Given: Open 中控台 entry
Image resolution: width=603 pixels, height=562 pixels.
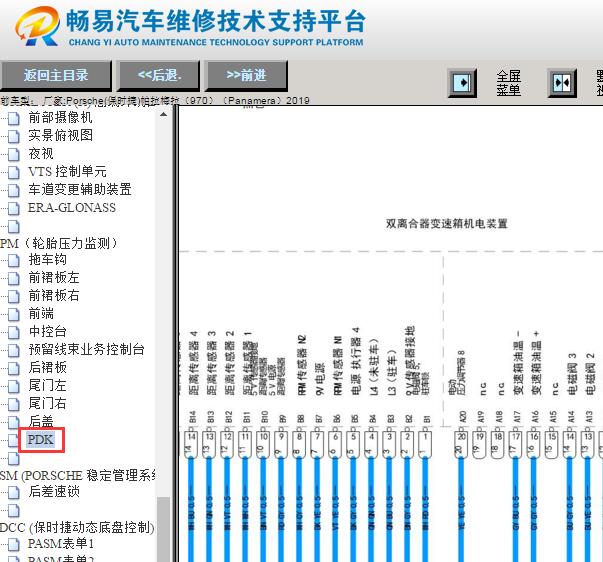Looking at the screenshot, I should pyautogui.click(x=47, y=332).
